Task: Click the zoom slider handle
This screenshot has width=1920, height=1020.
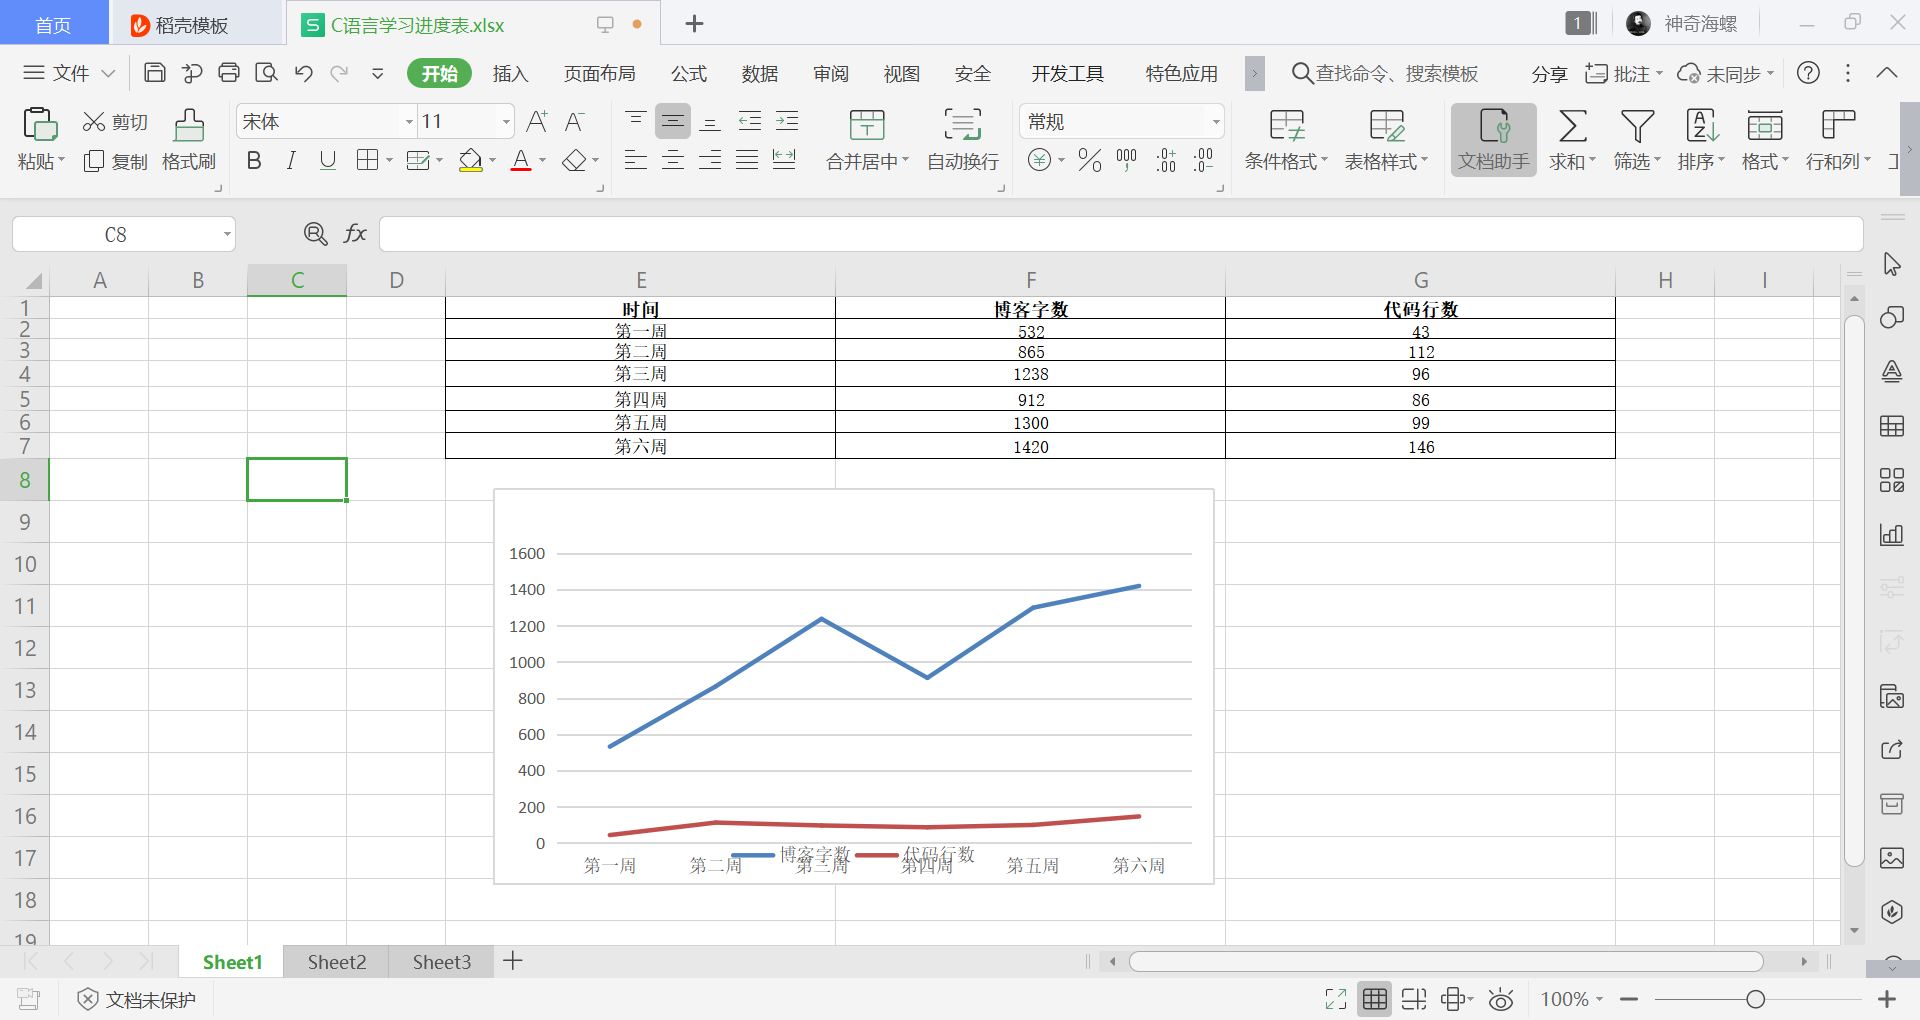Action: [1755, 999]
